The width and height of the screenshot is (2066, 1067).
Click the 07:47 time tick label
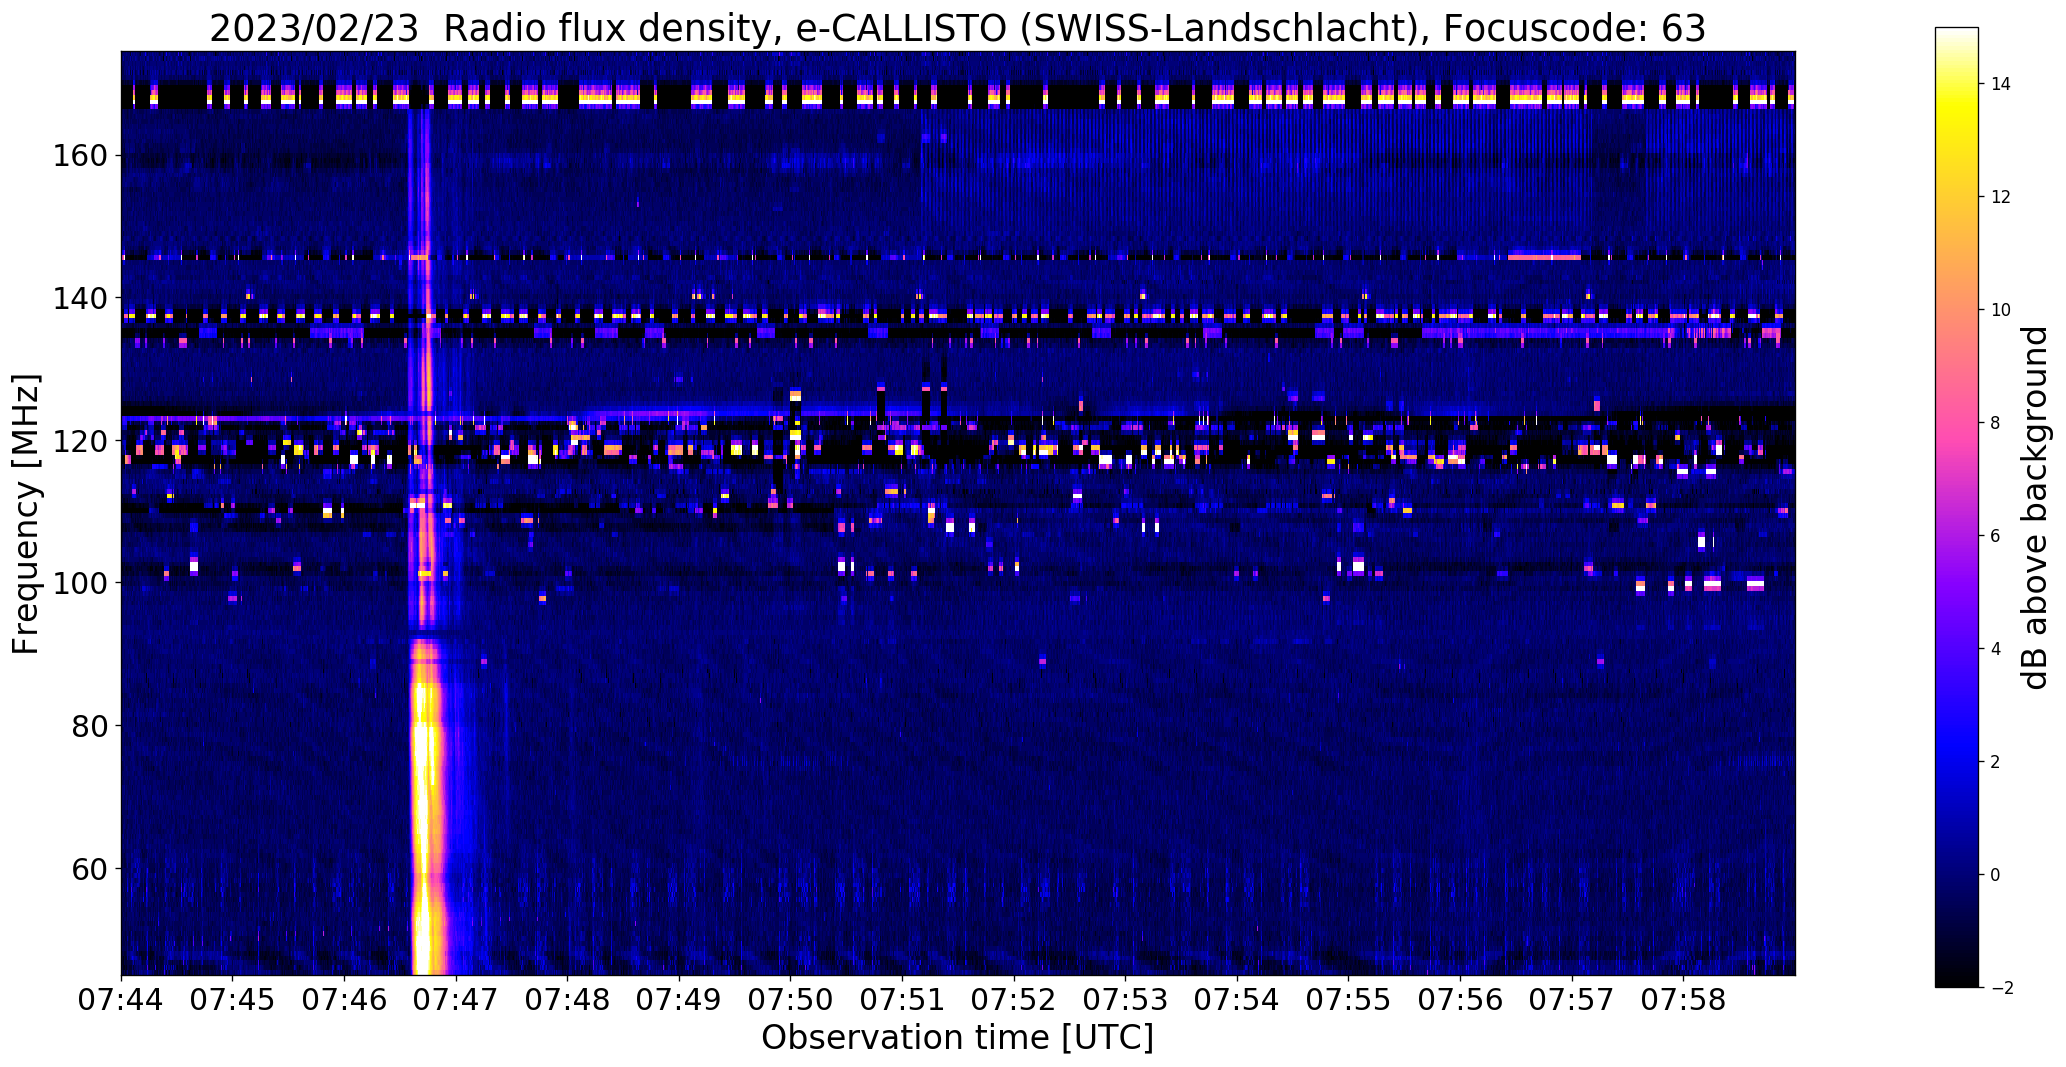[456, 1000]
